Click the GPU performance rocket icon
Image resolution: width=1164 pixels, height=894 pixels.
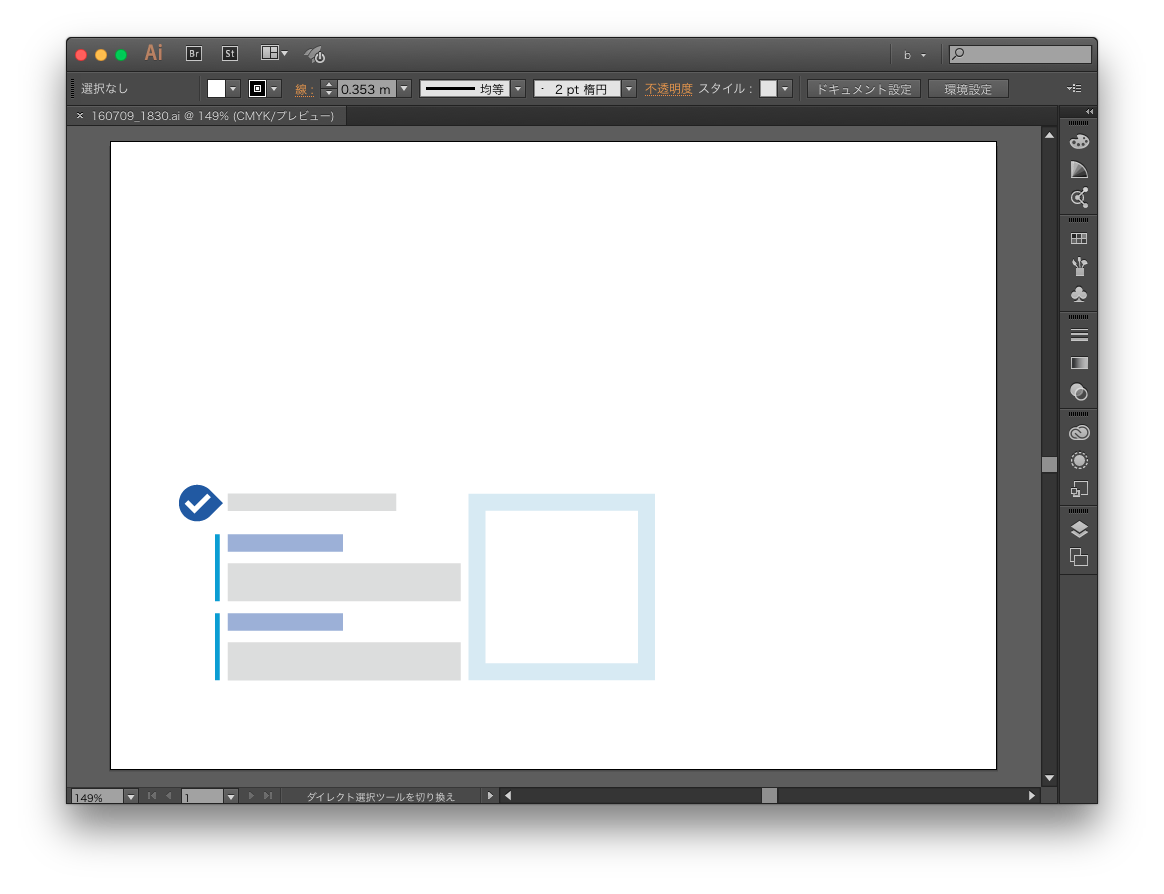coord(315,54)
